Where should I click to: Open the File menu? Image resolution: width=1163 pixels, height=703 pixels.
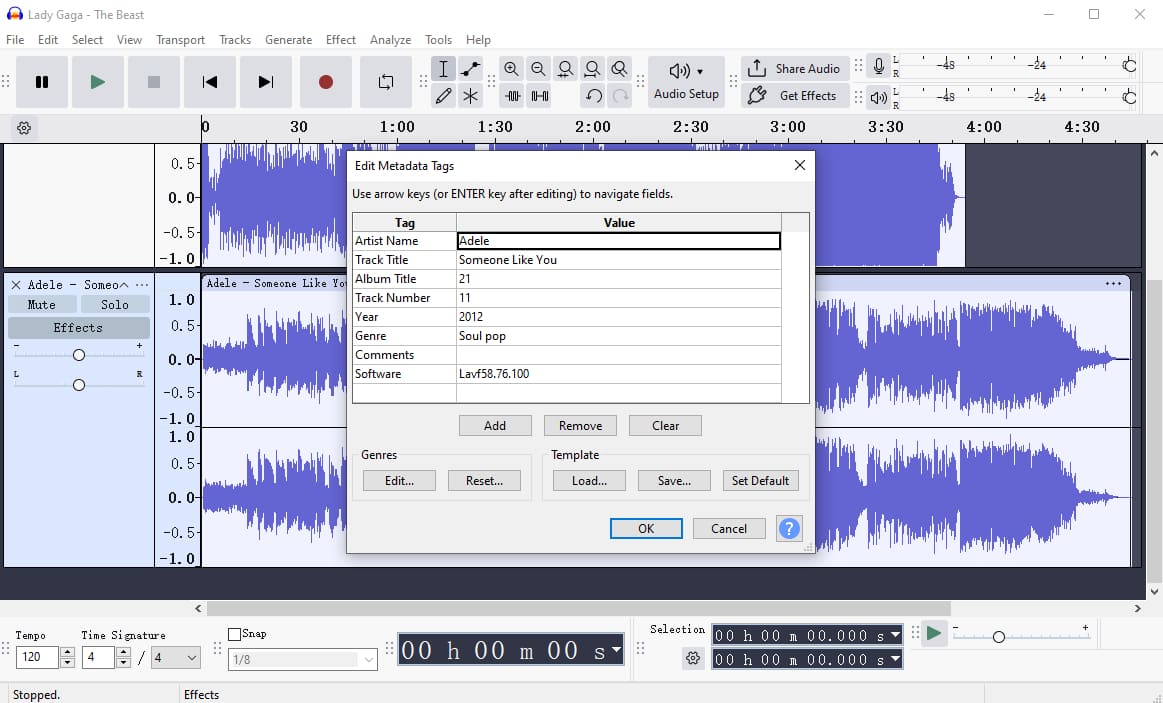point(15,39)
